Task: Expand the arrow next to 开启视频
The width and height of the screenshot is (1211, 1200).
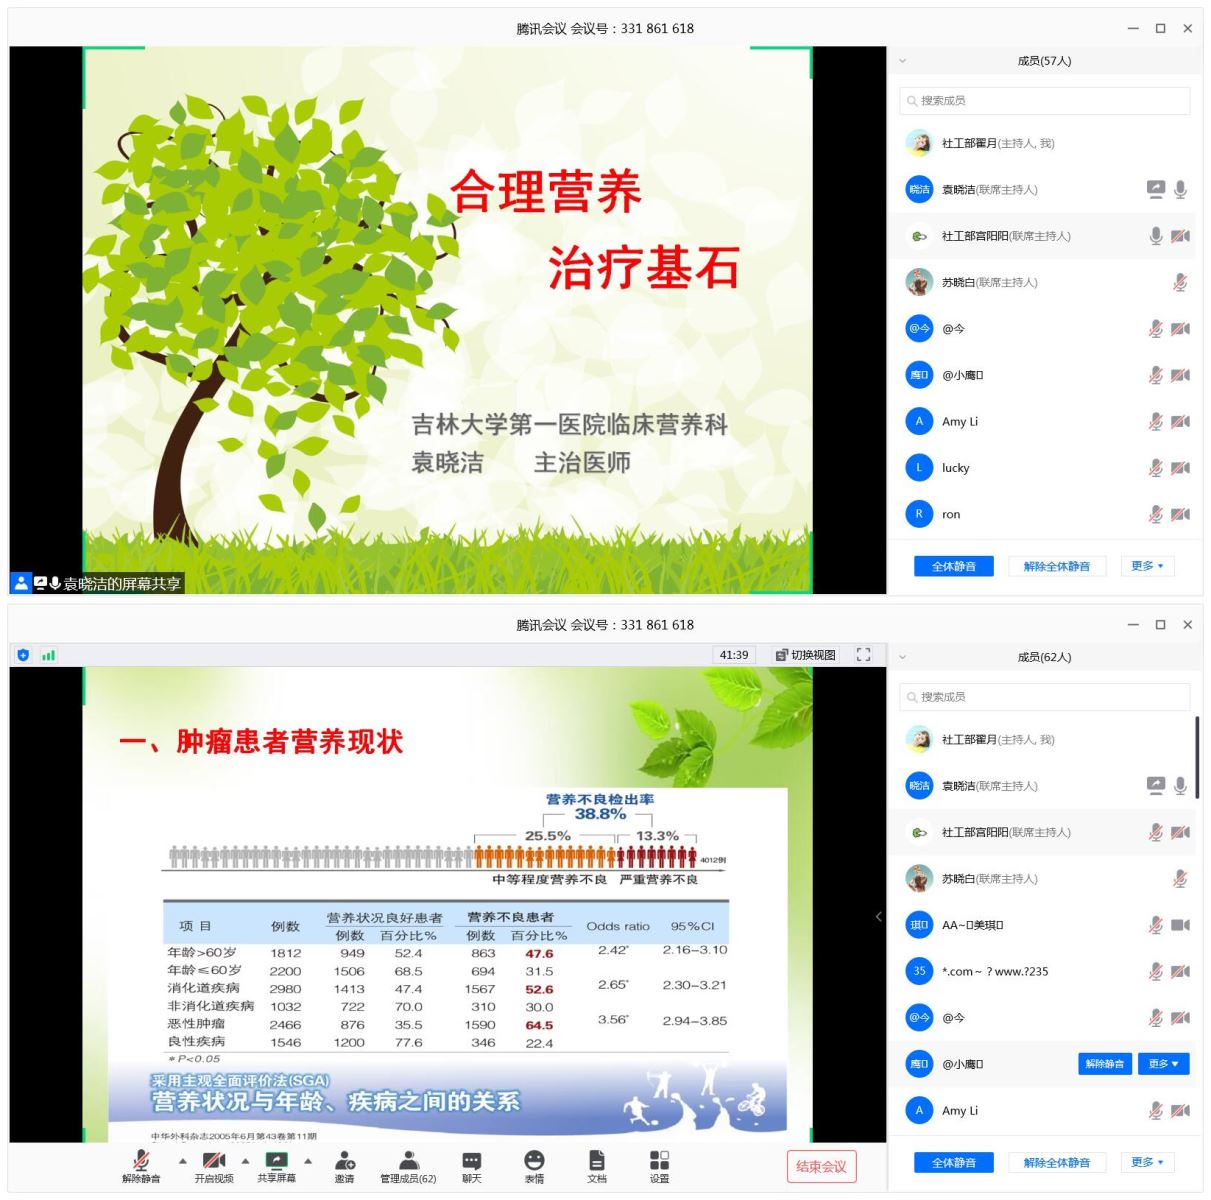Action: click(245, 1161)
